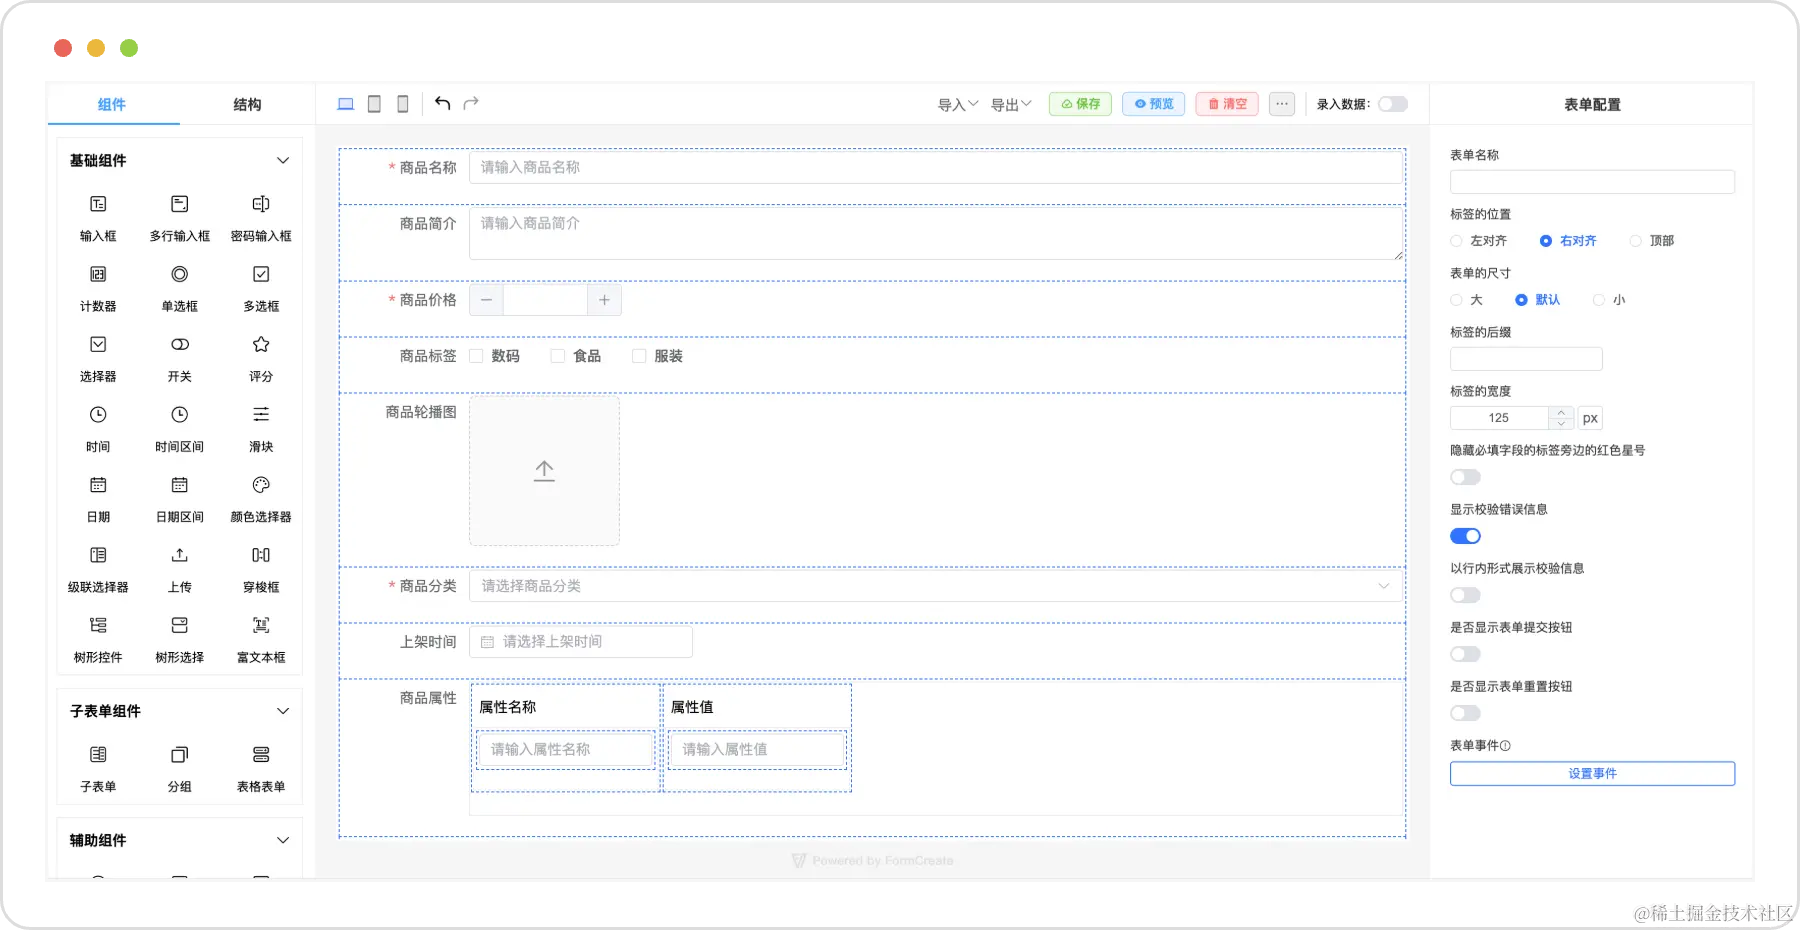The width and height of the screenshot is (1800, 930).
Task: Switch to the 组件 tab
Action: coord(112,104)
